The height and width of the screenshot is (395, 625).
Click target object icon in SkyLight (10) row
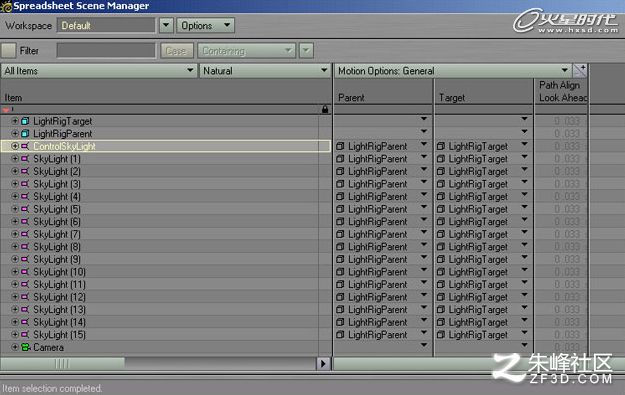coord(440,272)
